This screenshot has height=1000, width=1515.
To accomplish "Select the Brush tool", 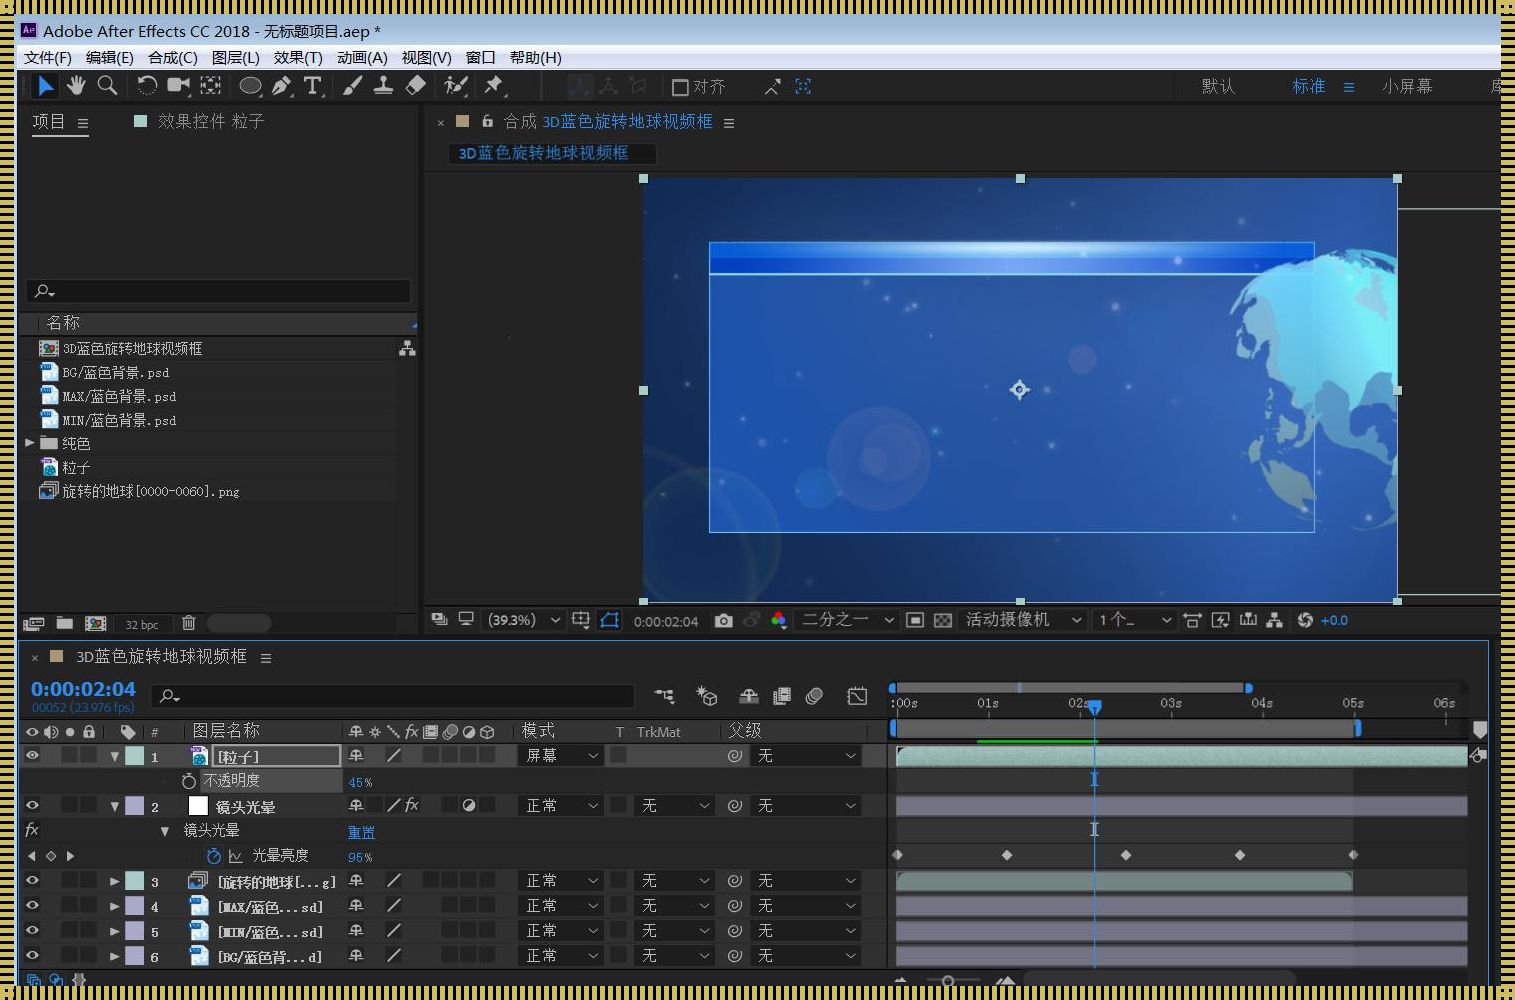I will pyautogui.click(x=352, y=86).
